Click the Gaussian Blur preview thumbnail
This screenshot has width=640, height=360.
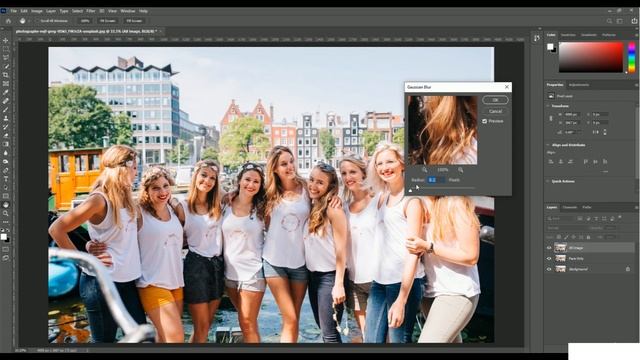(x=442, y=130)
